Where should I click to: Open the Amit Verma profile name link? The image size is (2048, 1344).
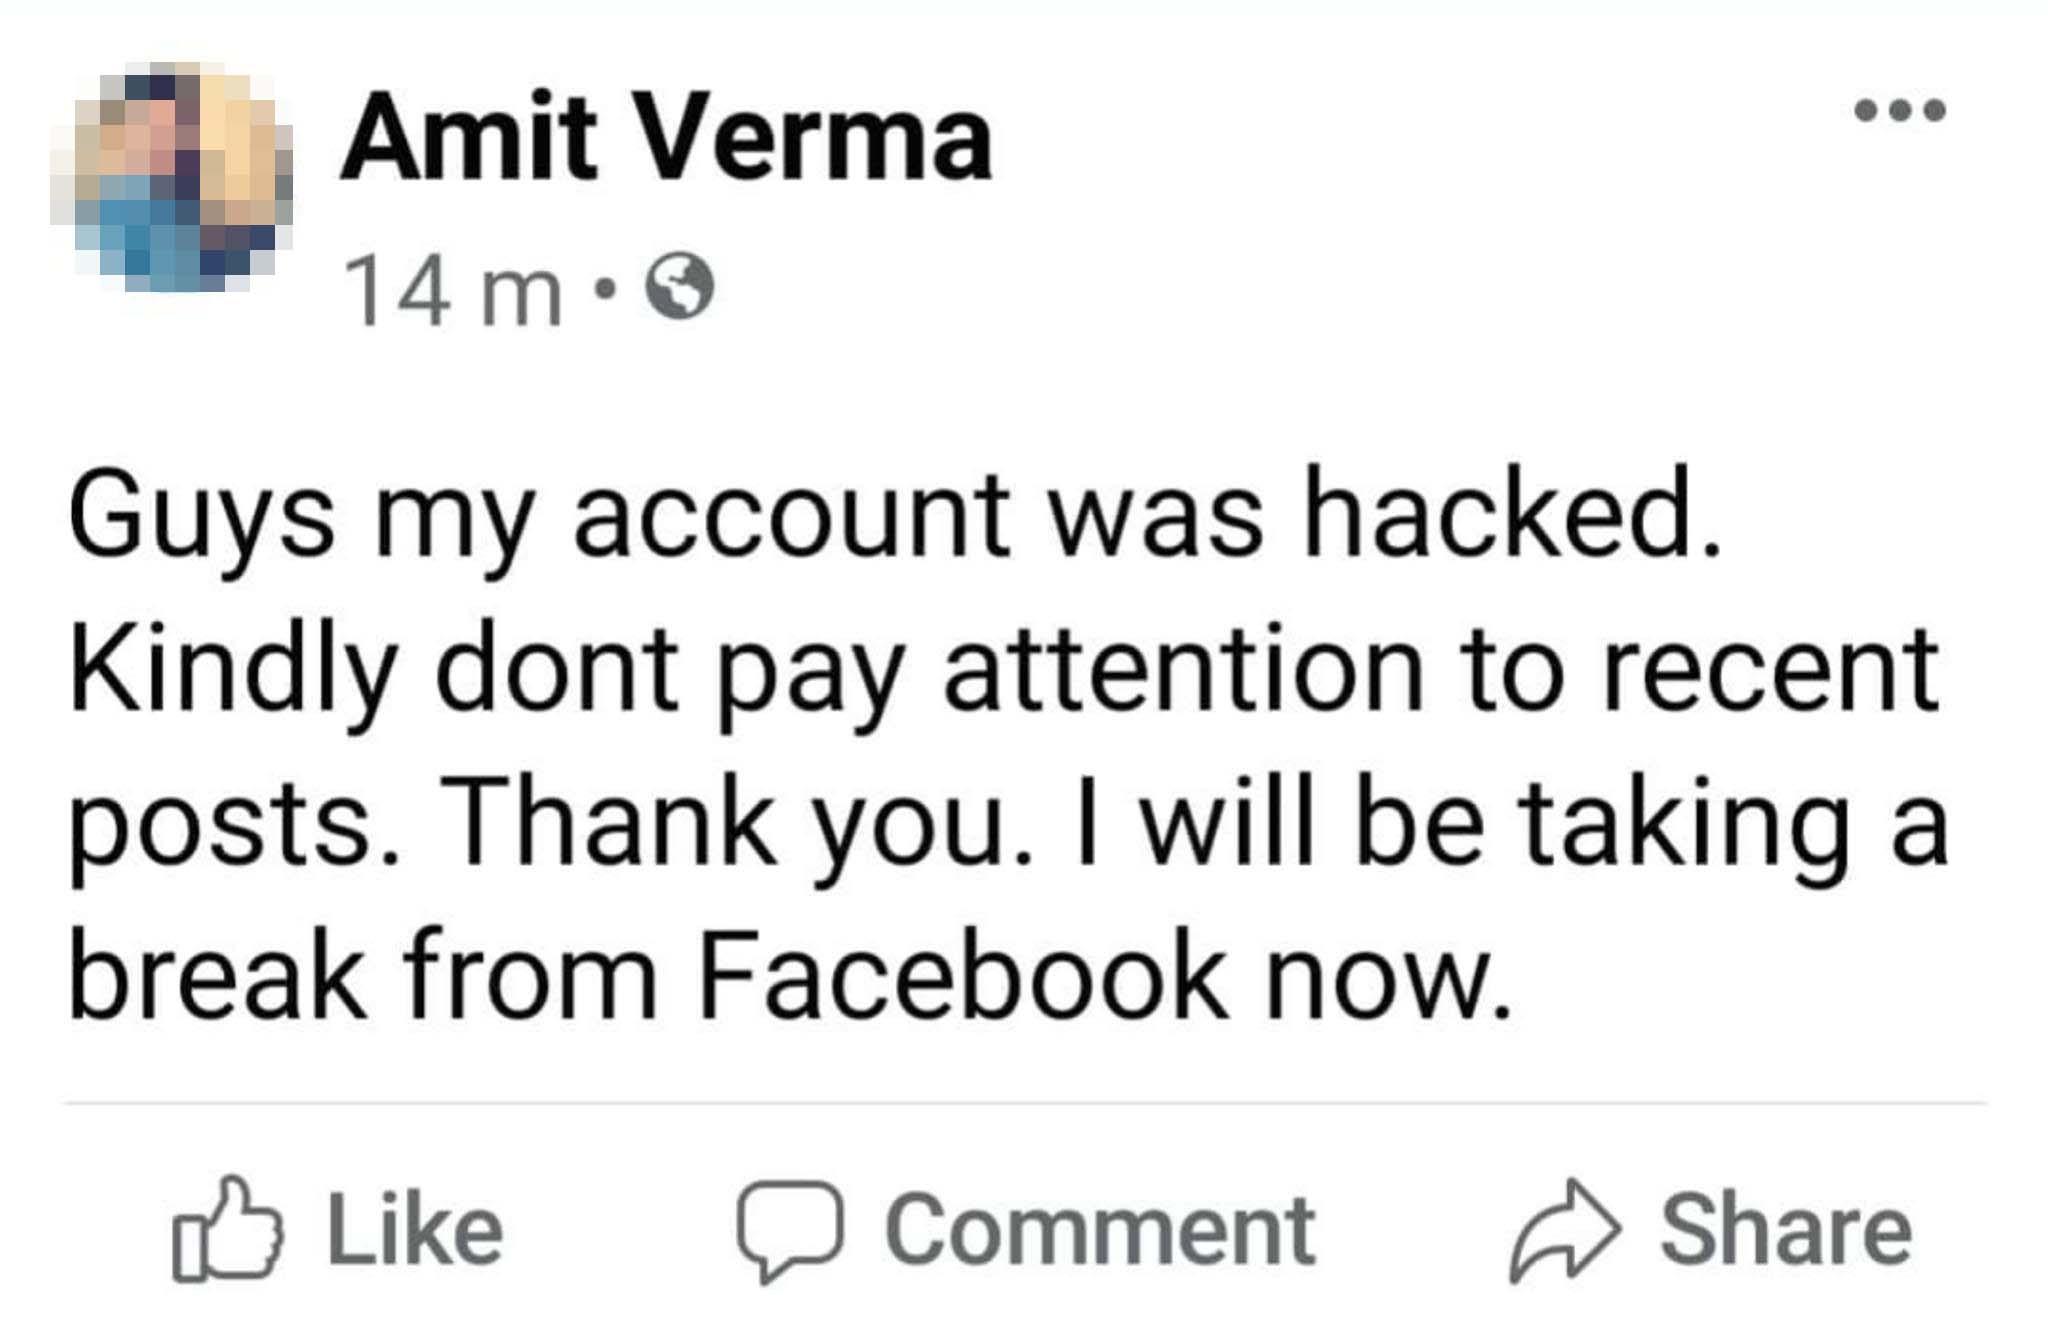coord(666,137)
